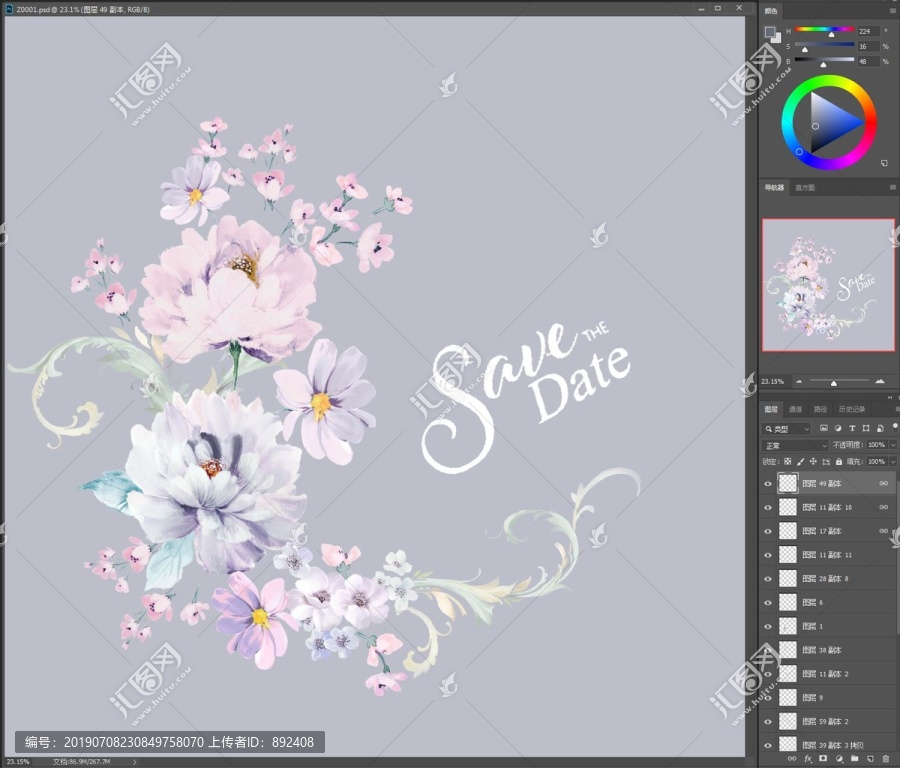Viewport: 900px width, 768px height.
Task: Open the Color panel menu icon
Action: 893,10
